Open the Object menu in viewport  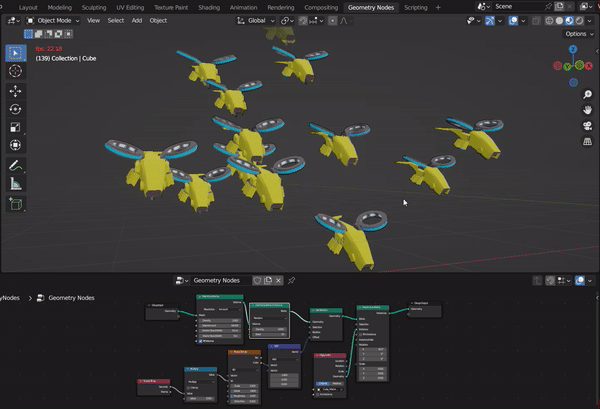(158, 21)
